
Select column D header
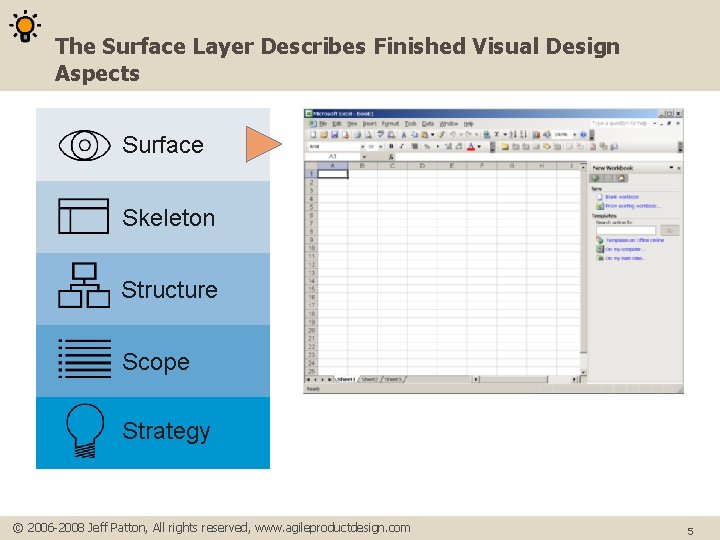422,165
